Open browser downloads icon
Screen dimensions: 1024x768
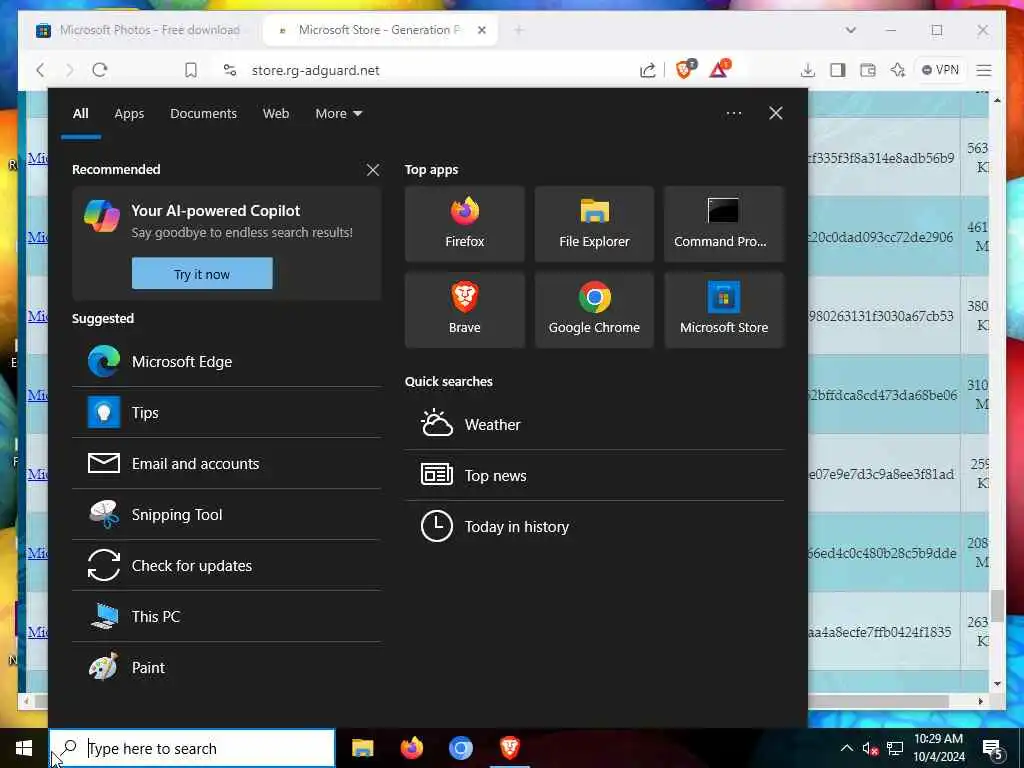(808, 70)
